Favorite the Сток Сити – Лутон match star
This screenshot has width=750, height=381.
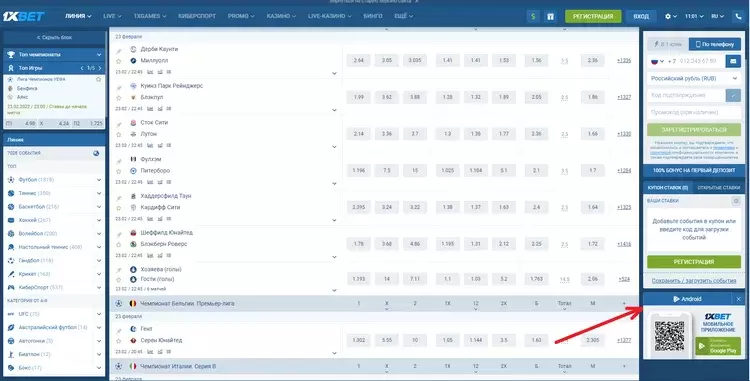click(x=119, y=134)
